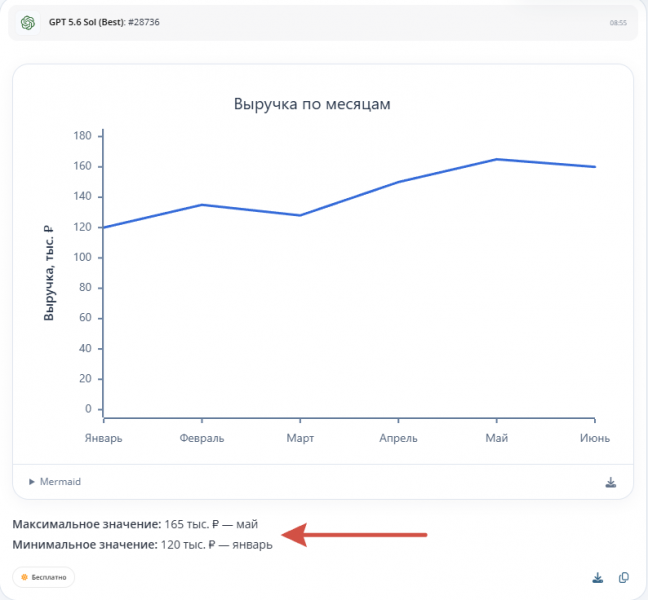Image resolution: width=648 pixels, height=600 pixels.
Task: Click the model name GPT 5.6 Sol (Best)
Action: (x=87, y=22)
